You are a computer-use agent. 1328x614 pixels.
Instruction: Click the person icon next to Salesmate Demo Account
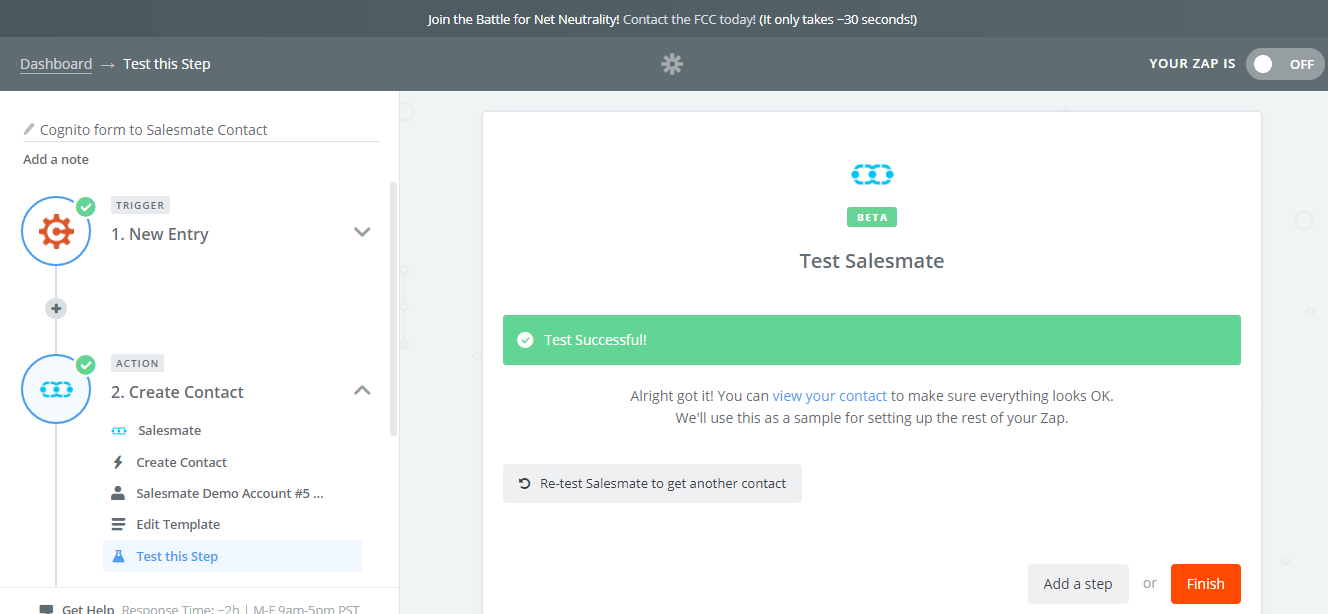pyautogui.click(x=118, y=493)
